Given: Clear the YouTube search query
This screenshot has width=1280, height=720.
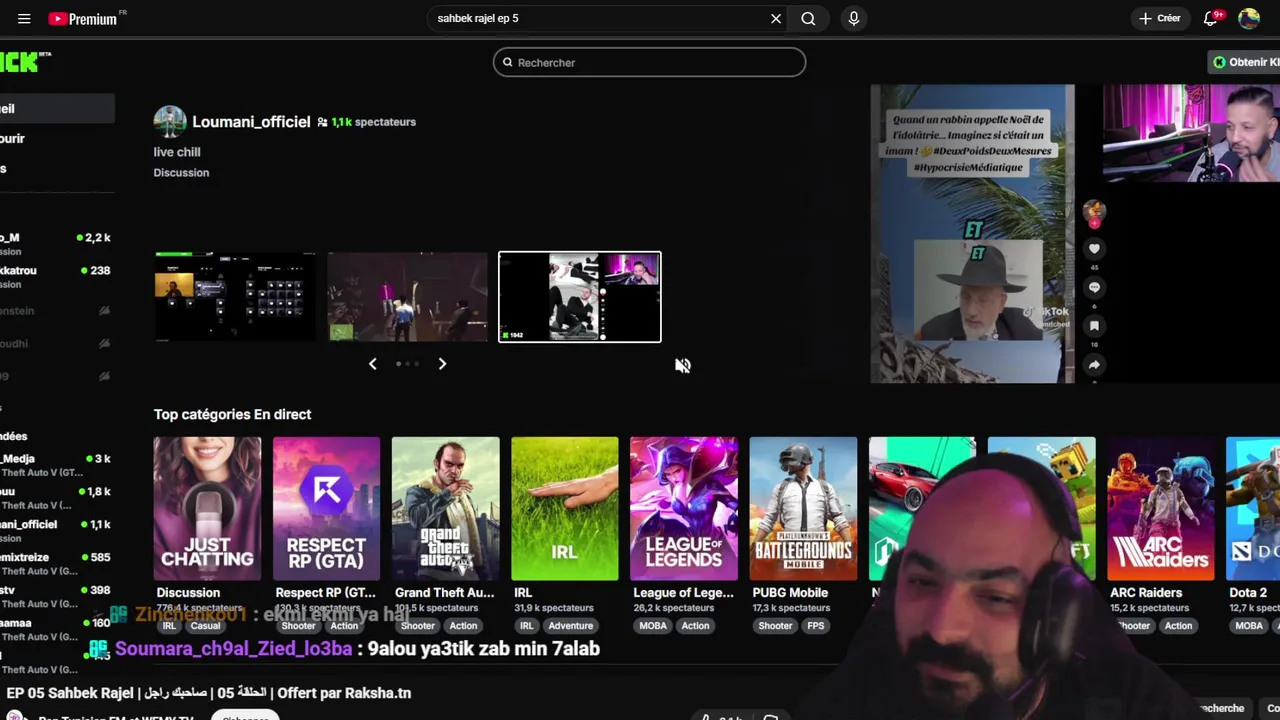Looking at the screenshot, I should 776,18.
